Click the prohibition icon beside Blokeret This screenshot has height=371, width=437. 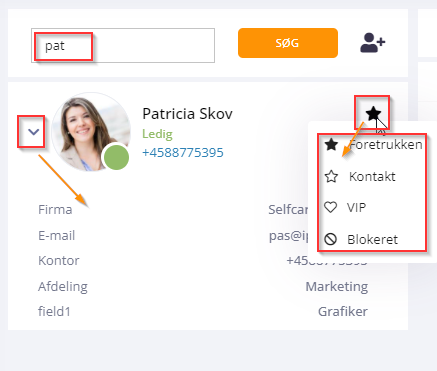pyautogui.click(x=331, y=239)
